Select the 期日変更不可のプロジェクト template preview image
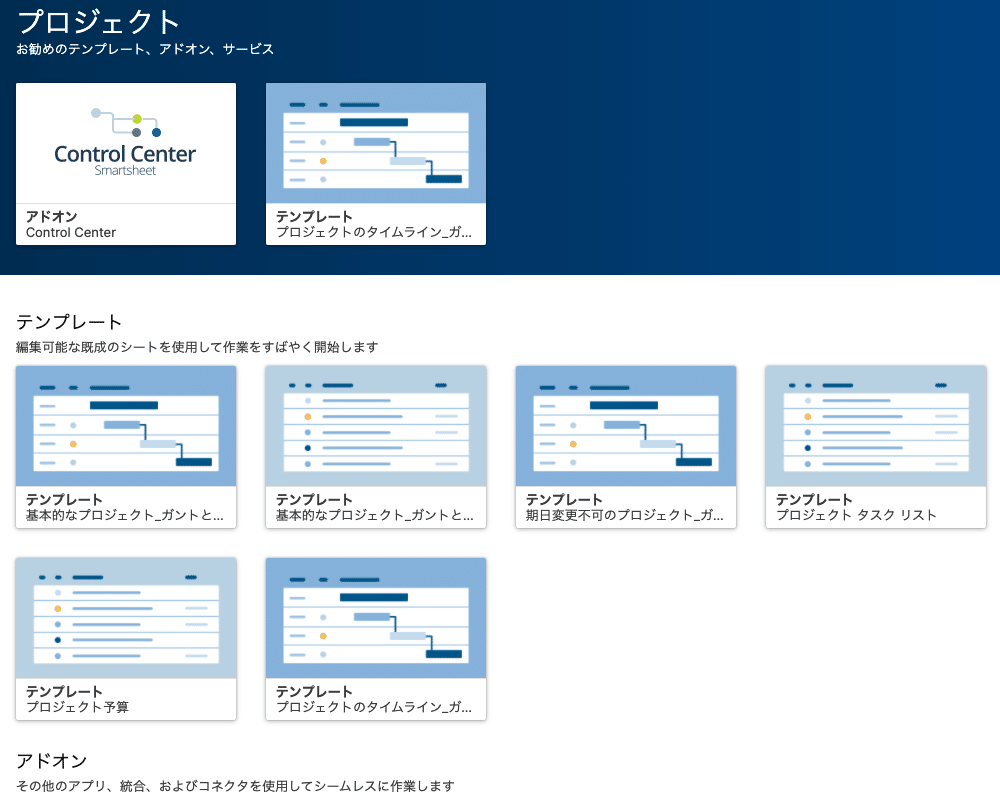Image resolution: width=1000 pixels, height=800 pixels. tap(625, 426)
